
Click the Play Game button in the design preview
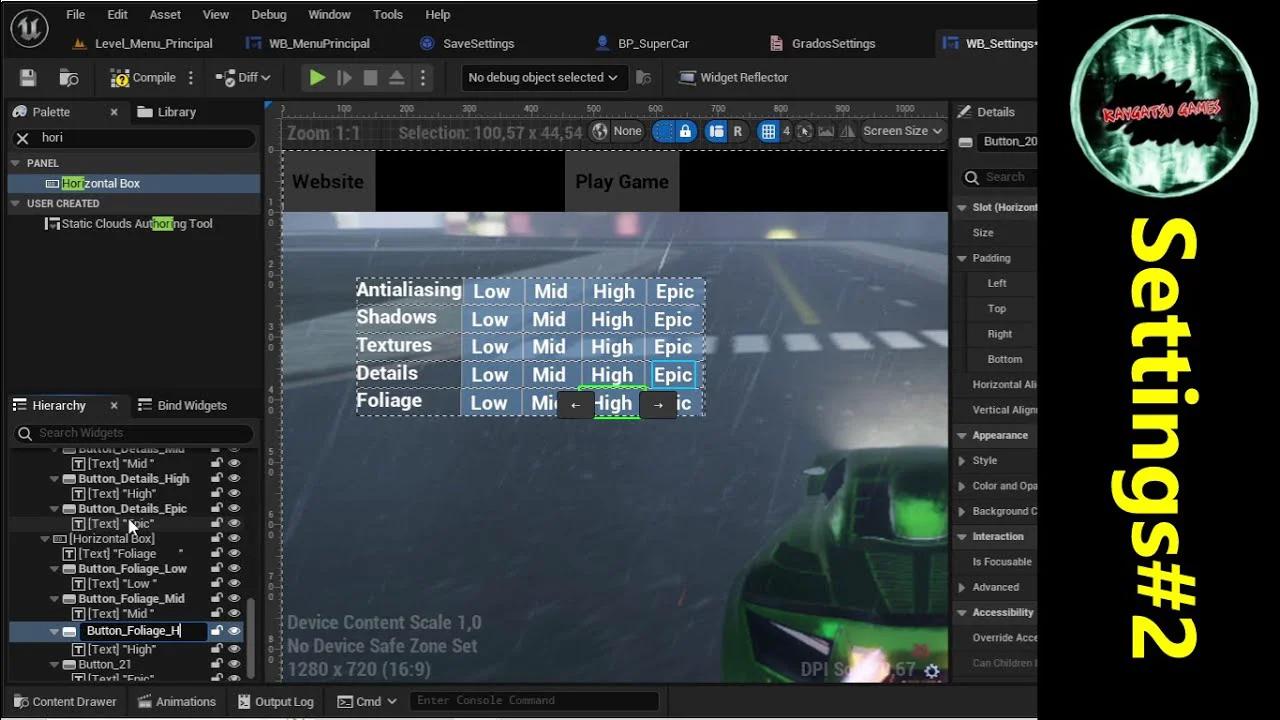pos(621,181)
